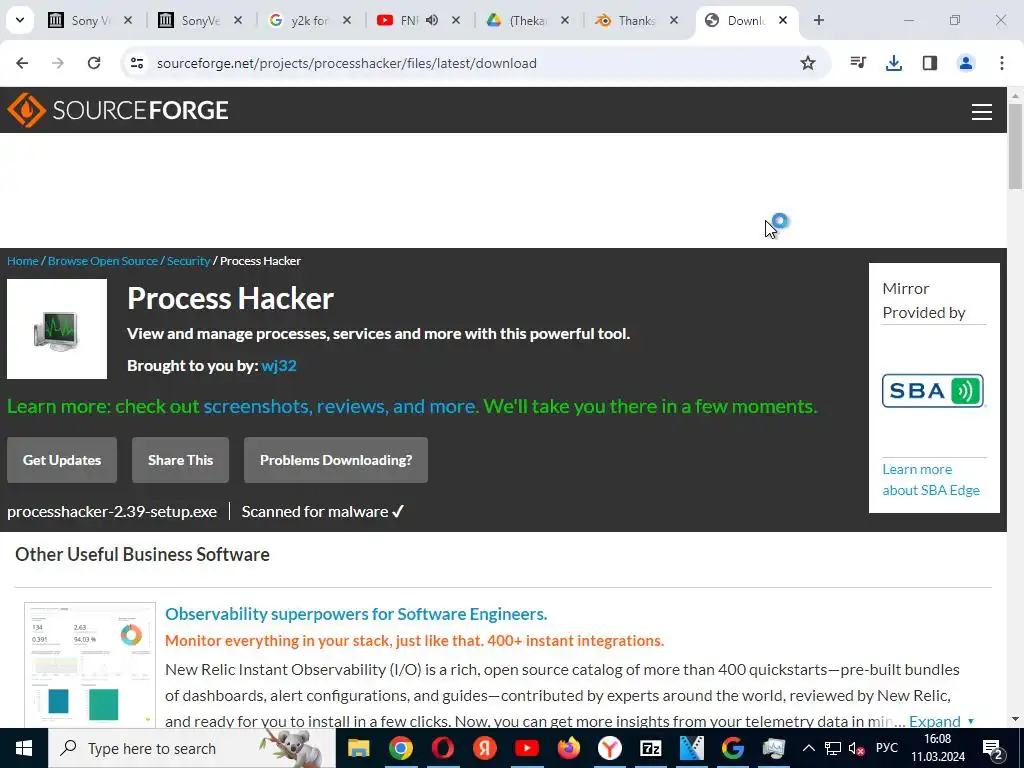Screen dimensions: 1024x768
Task: Click the page vertical scrollbar thumb
Action: [x=1016, y=146]
